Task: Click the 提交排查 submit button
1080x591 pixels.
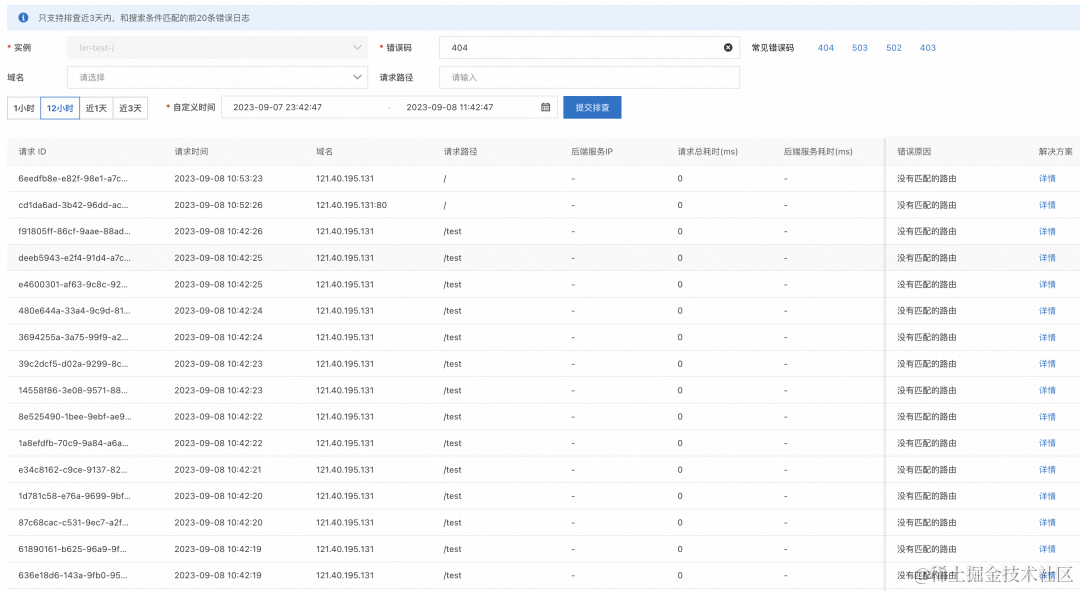Action: pyautogui.click(x=592, y=107)
